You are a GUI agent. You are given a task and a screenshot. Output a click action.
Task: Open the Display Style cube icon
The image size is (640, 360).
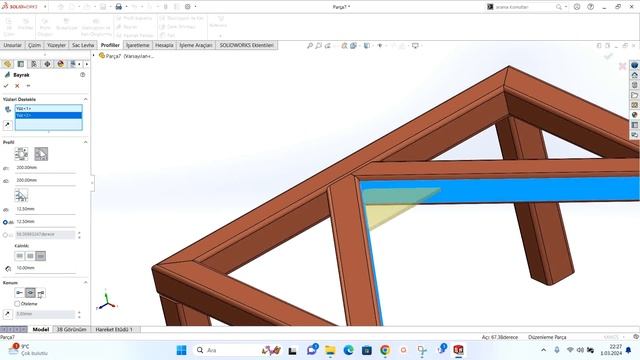367,46
